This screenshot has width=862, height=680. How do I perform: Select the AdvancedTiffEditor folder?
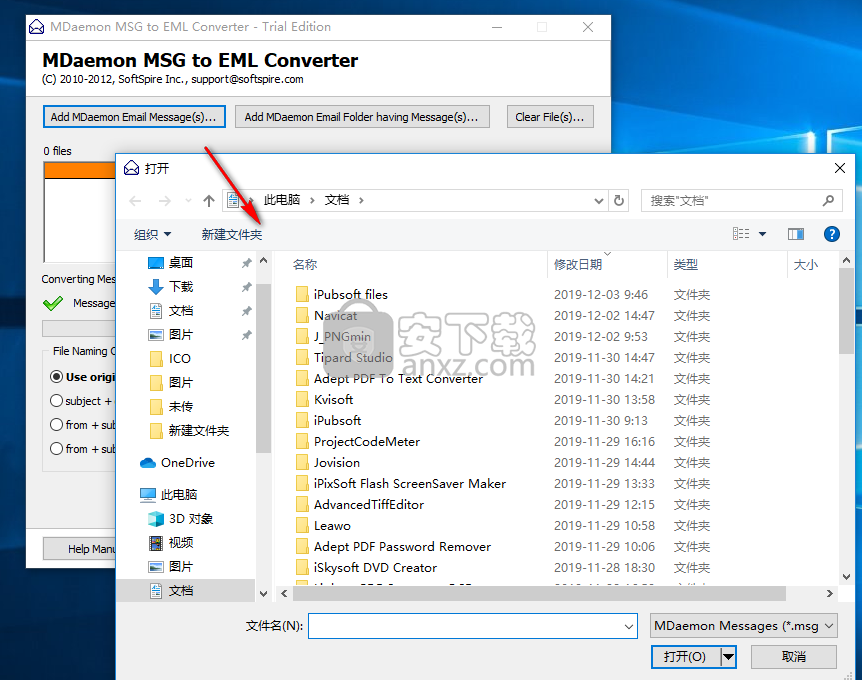pos(369,505)
